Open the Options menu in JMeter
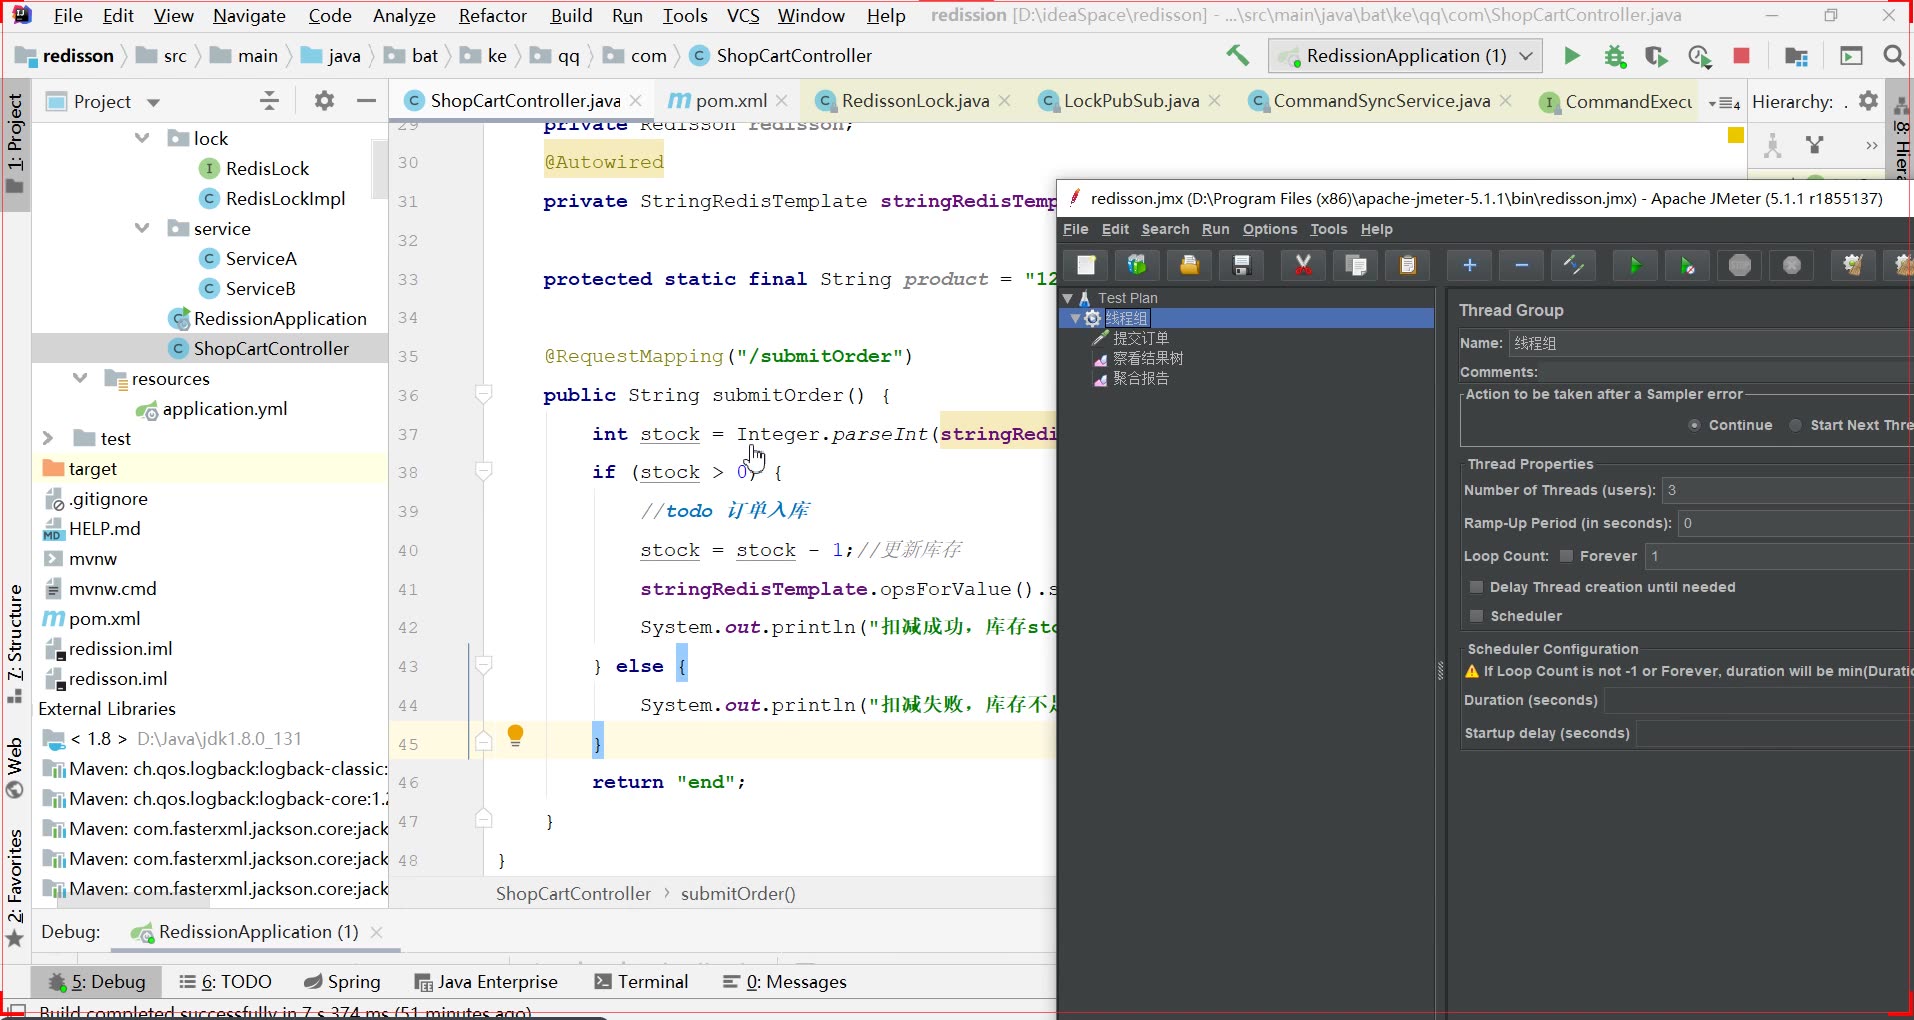This screenshot has height=1020, width=1914. tap(1269, 229)
